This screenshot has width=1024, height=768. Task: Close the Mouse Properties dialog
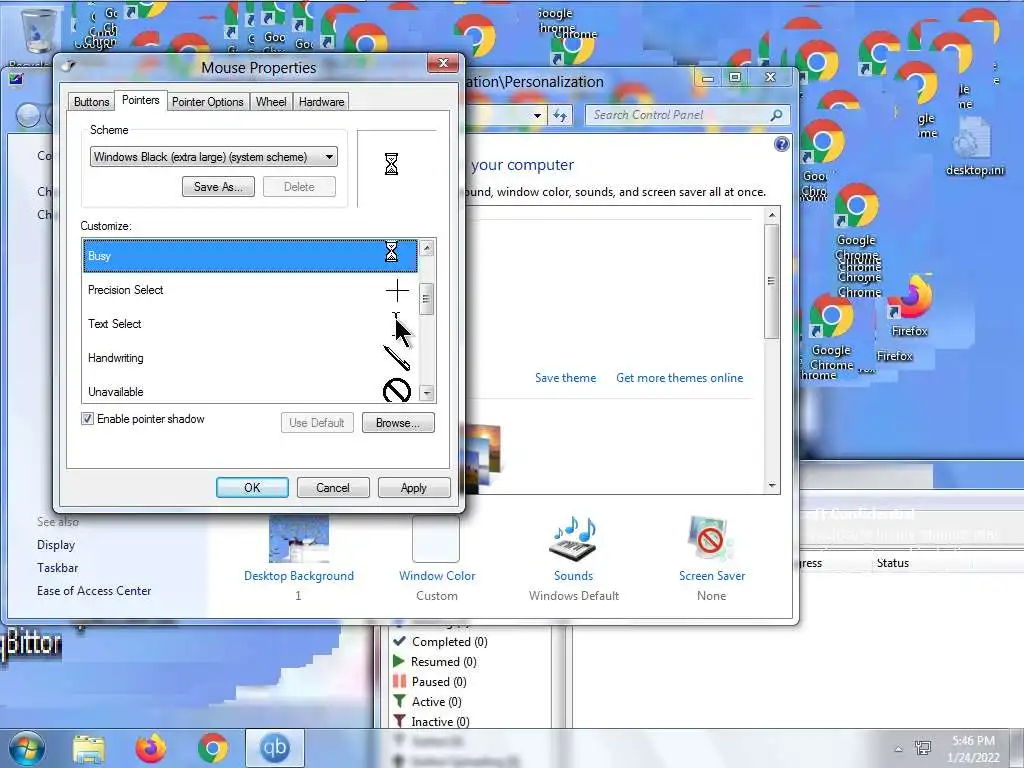(x=443, y=63)
